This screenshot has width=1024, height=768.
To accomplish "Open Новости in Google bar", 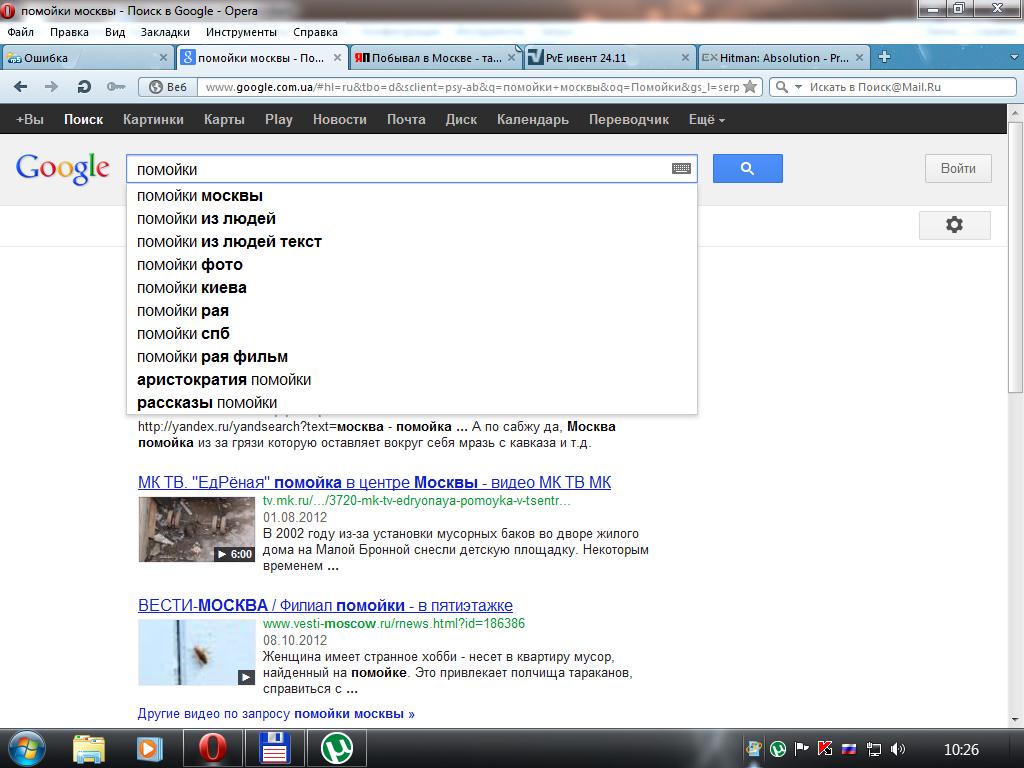I will click(340, 120).
